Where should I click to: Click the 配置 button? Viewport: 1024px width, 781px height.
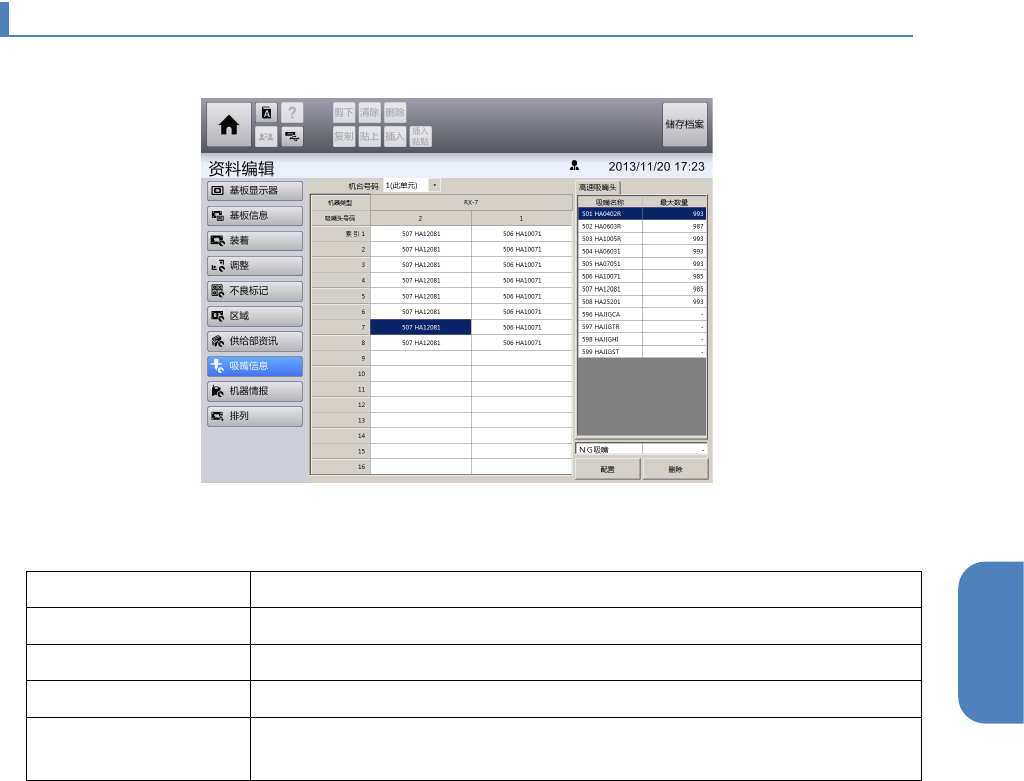(x=607, y=469)
